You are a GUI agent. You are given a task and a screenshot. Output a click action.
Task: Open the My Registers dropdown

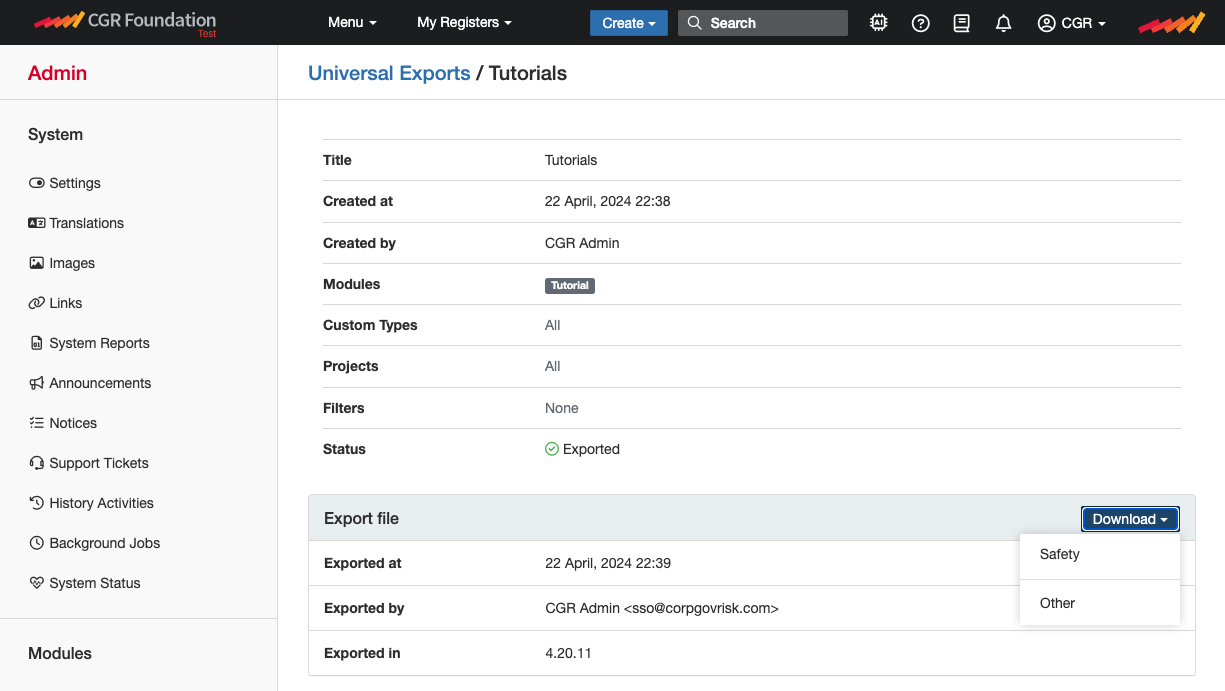coord(464,22)
